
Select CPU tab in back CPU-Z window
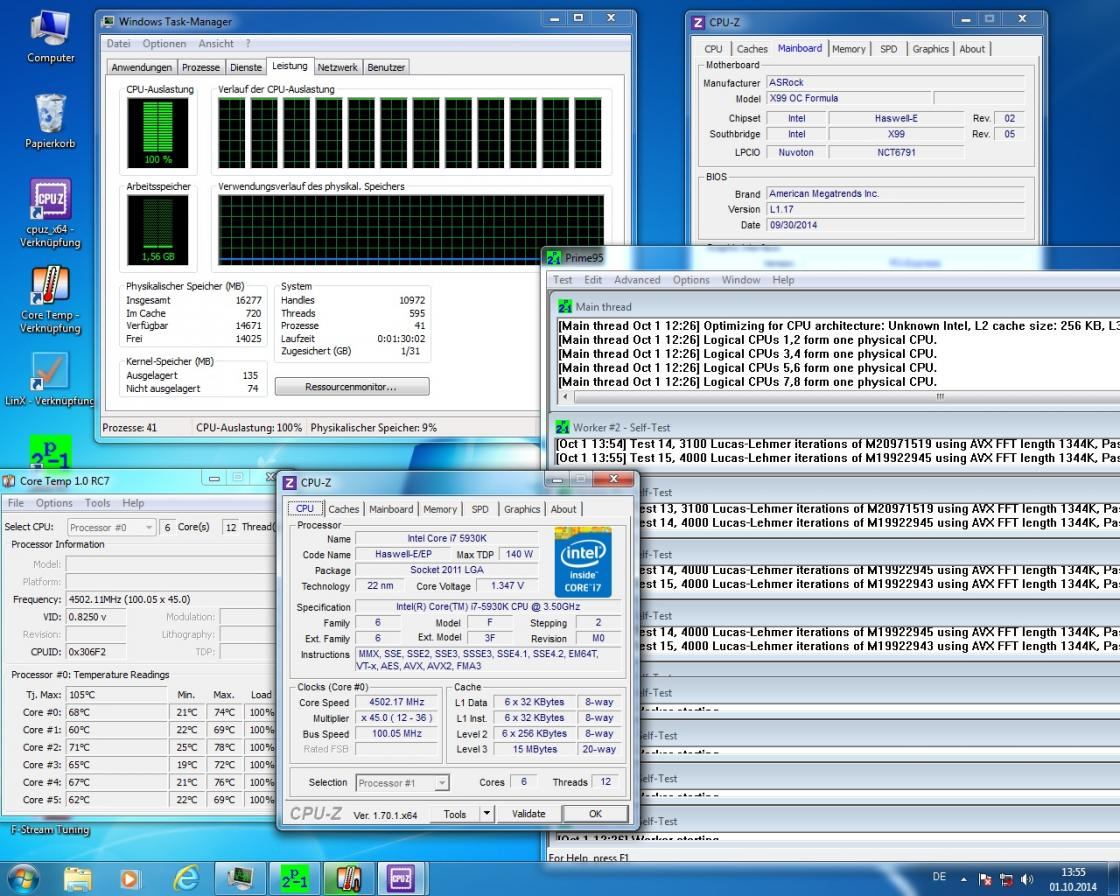tap(713, 49)
